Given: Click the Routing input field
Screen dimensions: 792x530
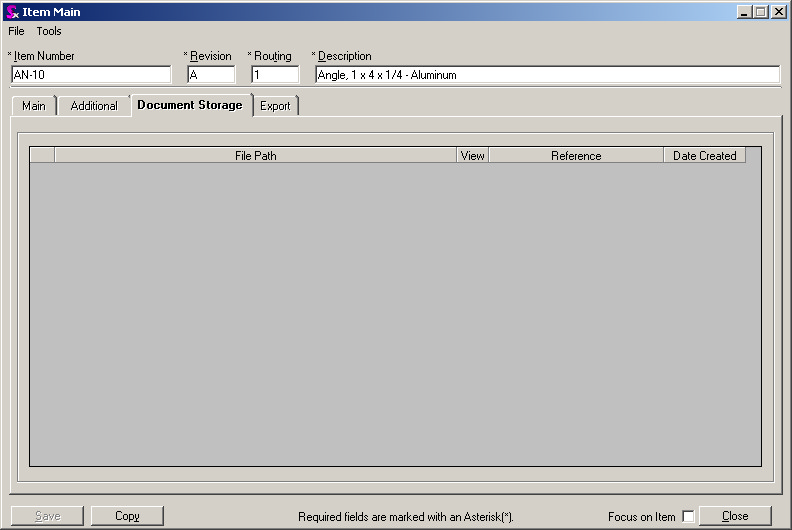Looking at the screenshot, I should click(x=275, y=75).
